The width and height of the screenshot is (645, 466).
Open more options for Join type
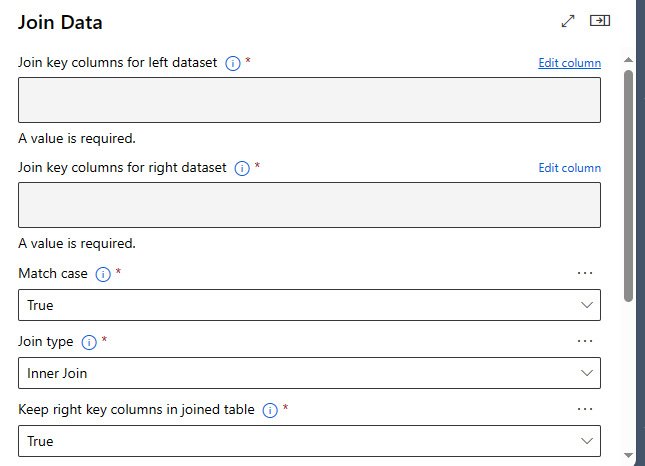pos(585,341)
